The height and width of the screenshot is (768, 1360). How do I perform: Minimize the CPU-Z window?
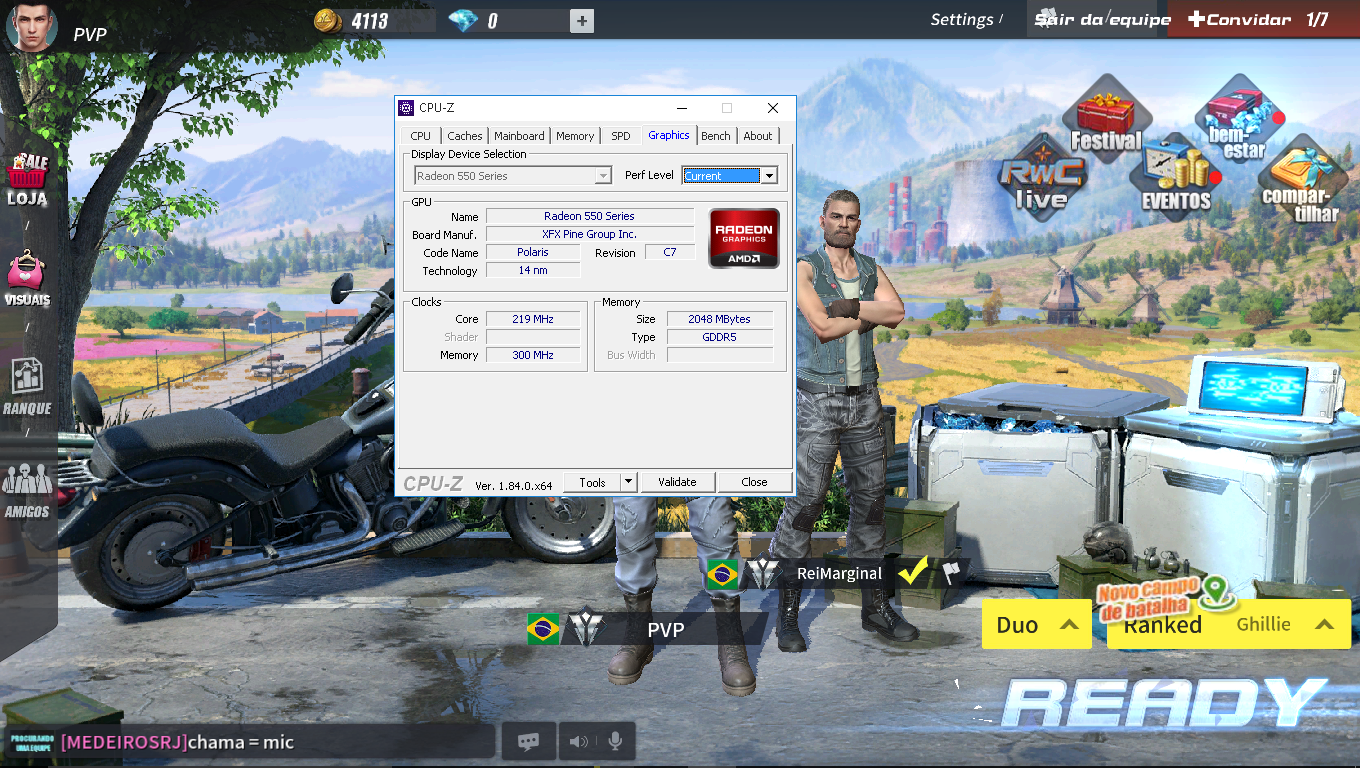[x=682, y=108]
